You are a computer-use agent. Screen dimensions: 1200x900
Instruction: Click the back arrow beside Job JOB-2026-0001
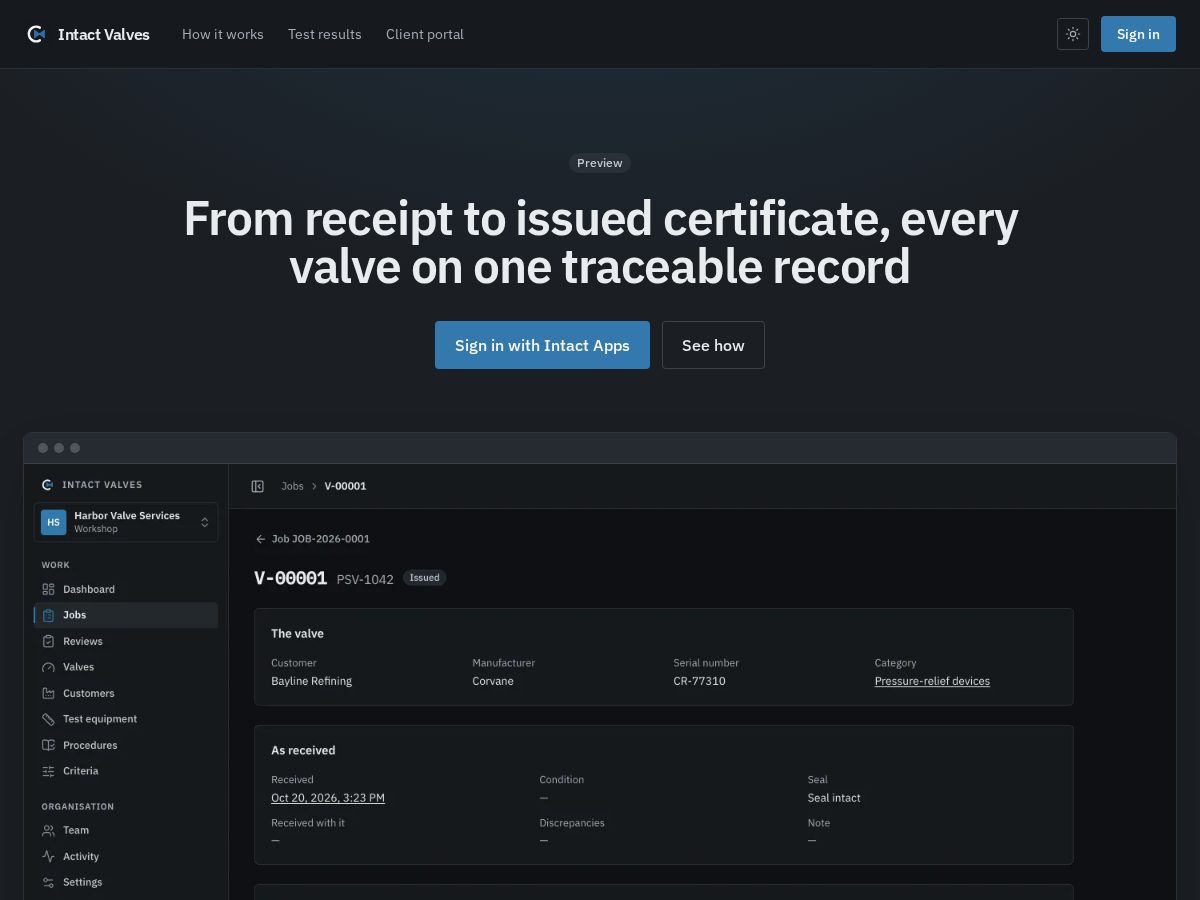[x=261, y=539]
